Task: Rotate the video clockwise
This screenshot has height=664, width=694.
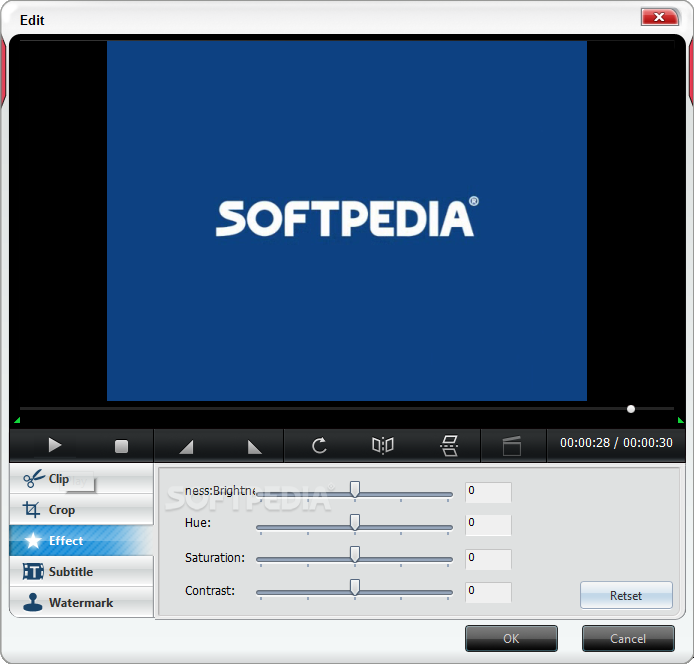Action: [319, 446]
